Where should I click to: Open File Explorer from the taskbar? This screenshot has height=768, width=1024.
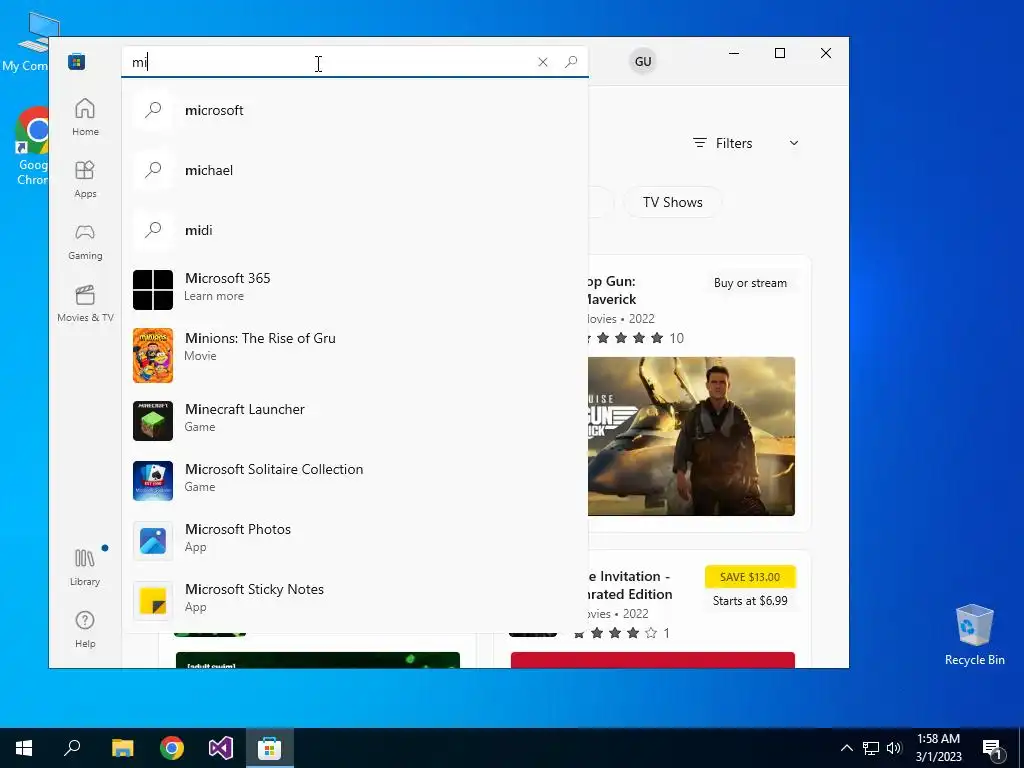tap(122, 748)
